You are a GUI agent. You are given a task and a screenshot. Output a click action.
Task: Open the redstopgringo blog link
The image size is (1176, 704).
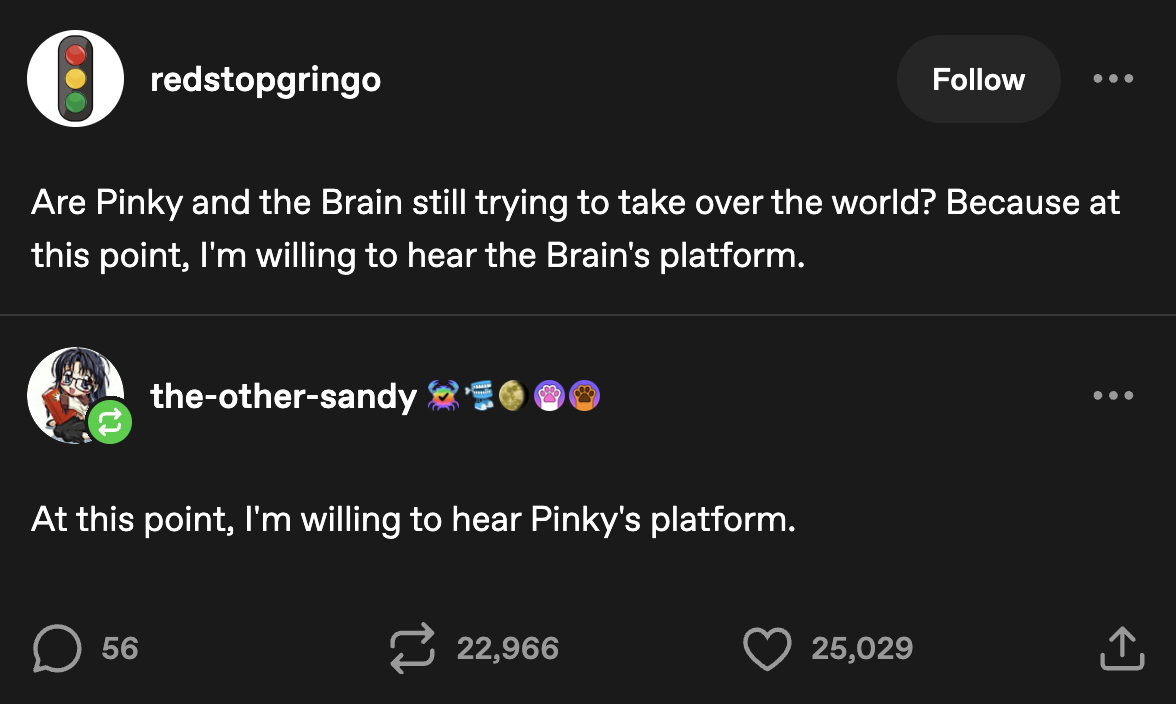tap(265, 80)
